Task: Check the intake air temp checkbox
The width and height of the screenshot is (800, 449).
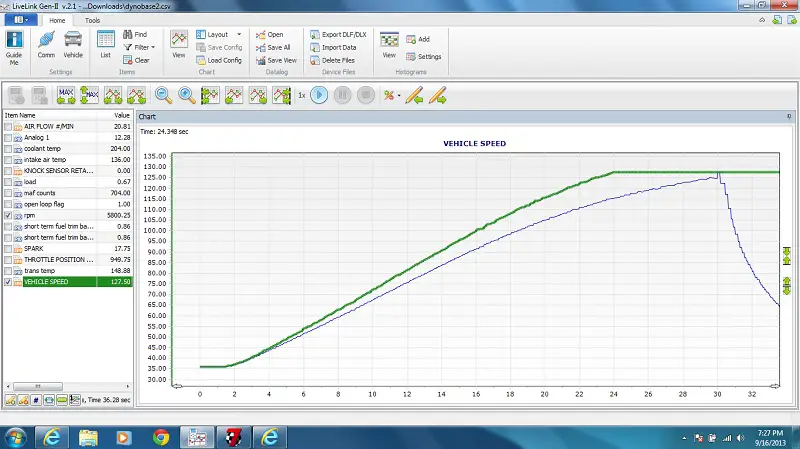Action: tap(8, 160)
